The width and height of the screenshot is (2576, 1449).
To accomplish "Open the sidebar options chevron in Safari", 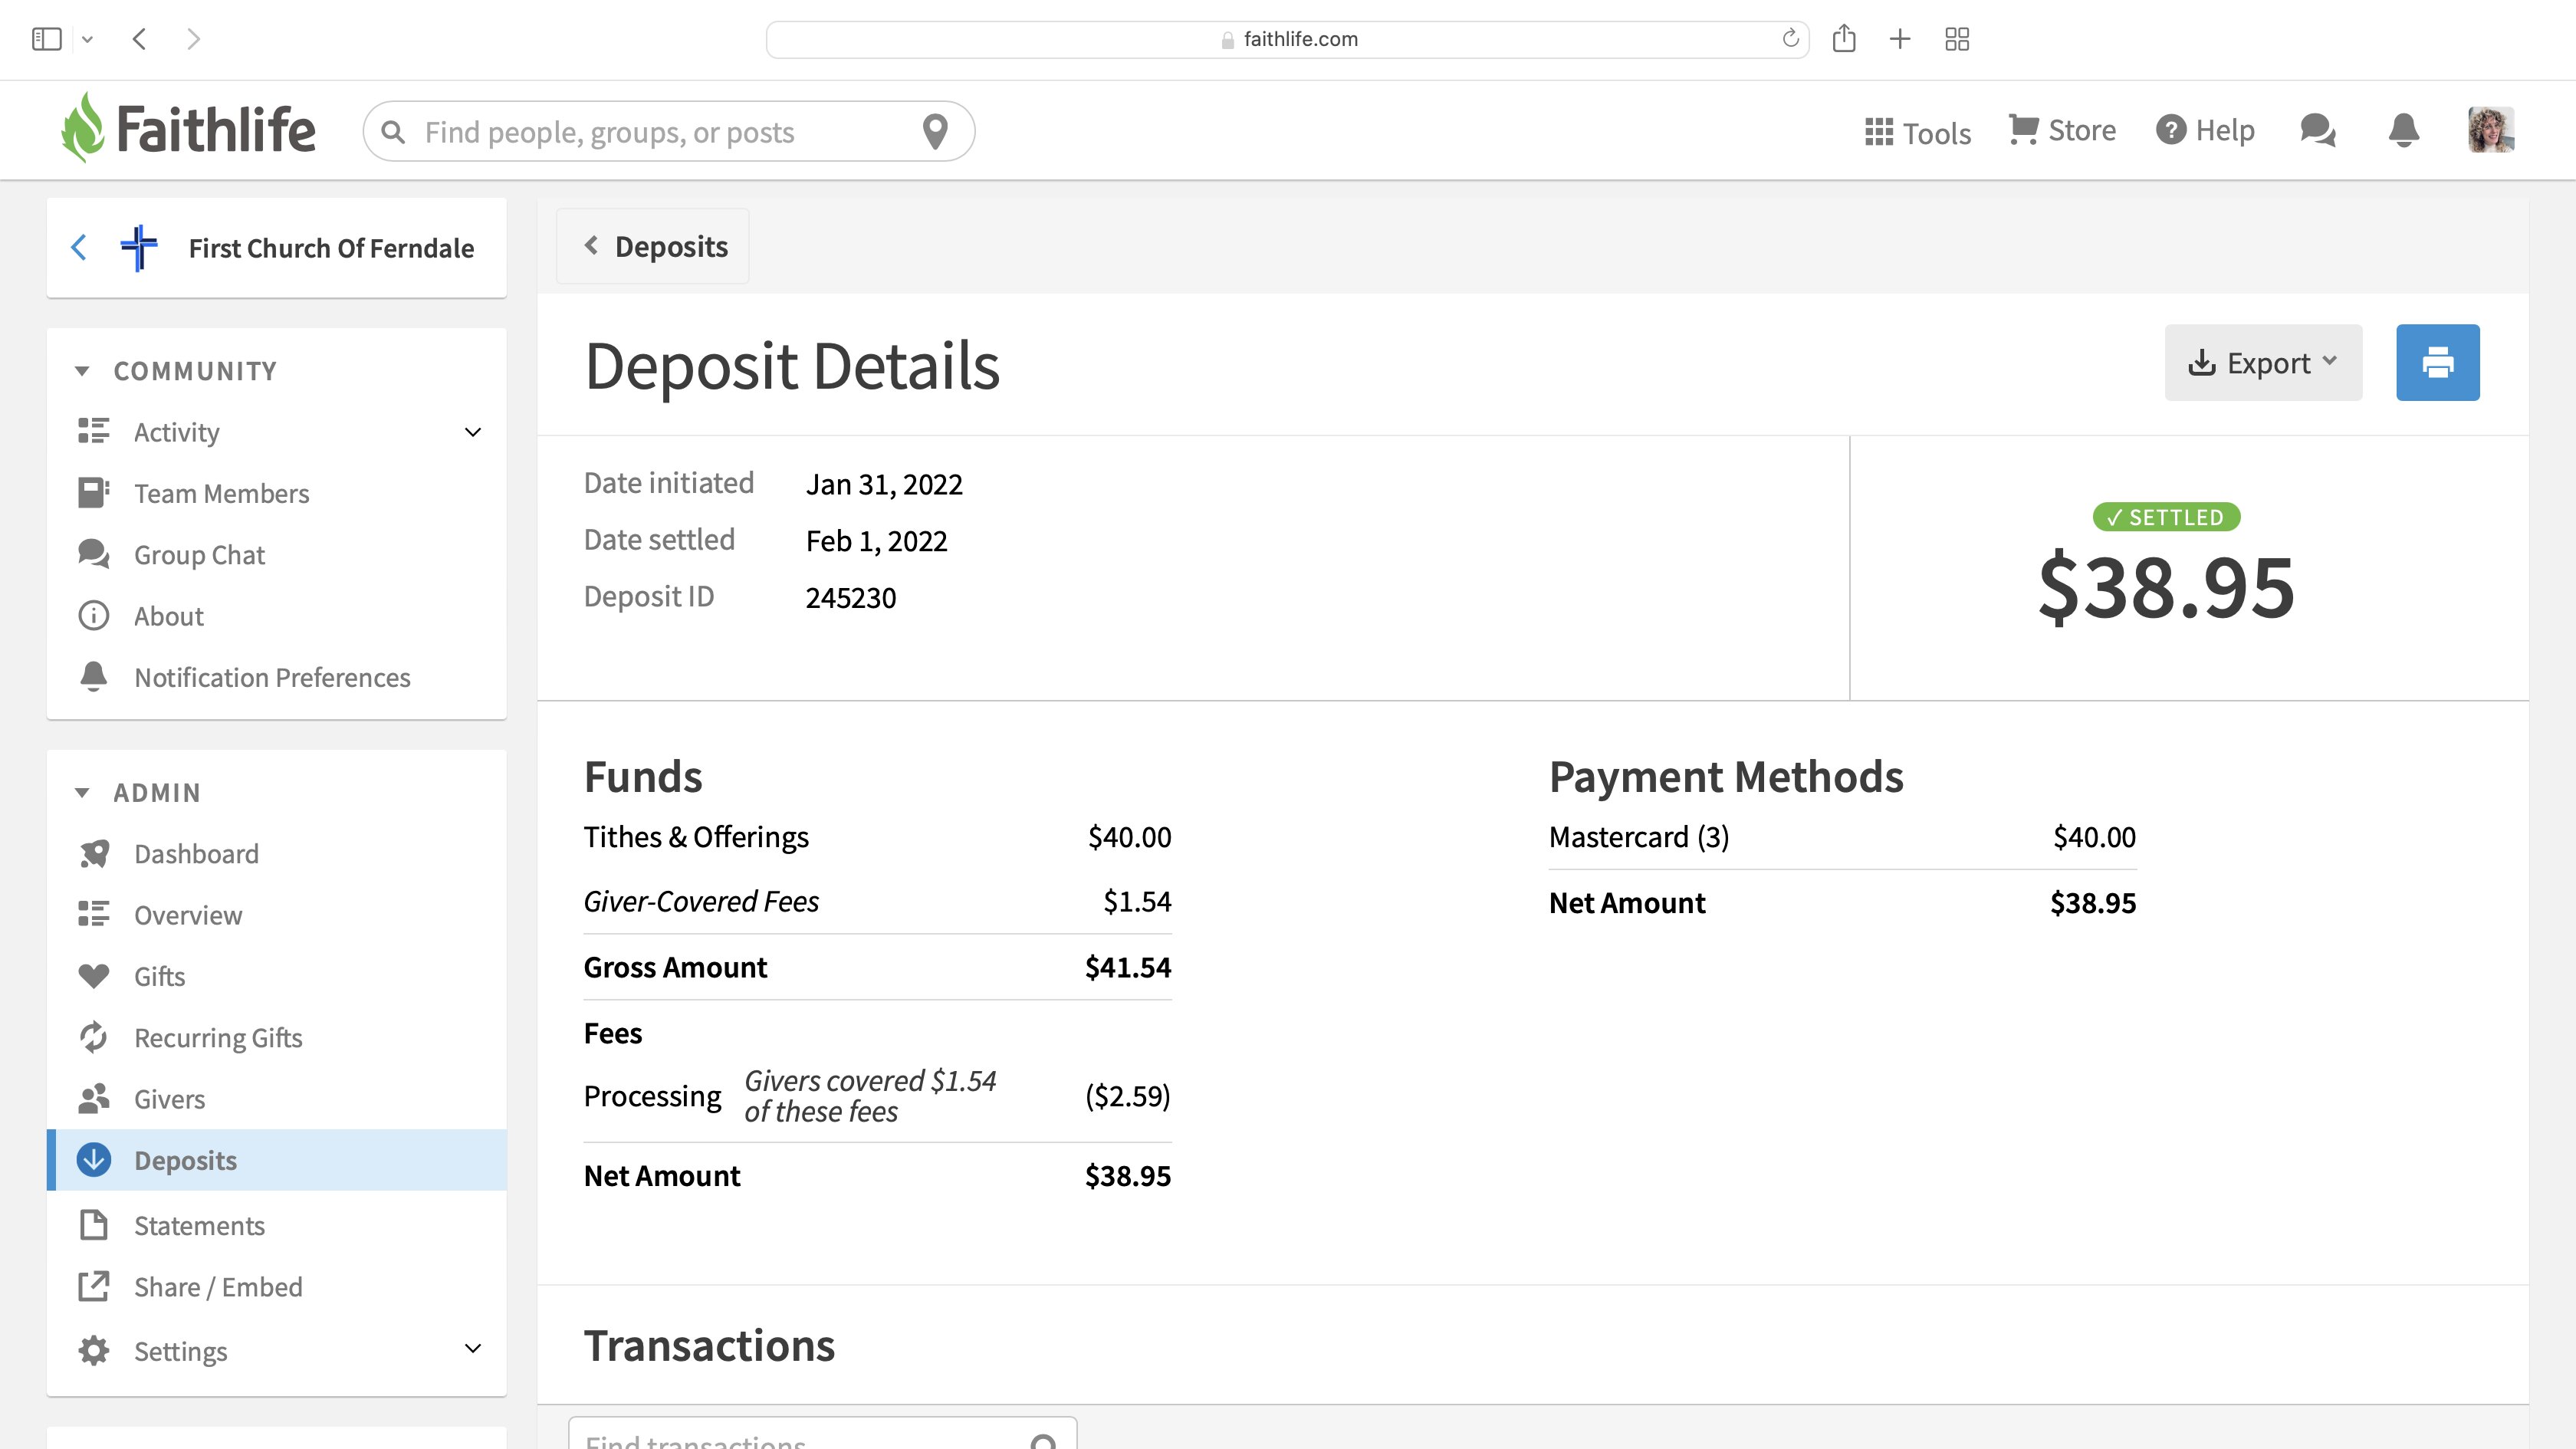I will pos(88,40).
